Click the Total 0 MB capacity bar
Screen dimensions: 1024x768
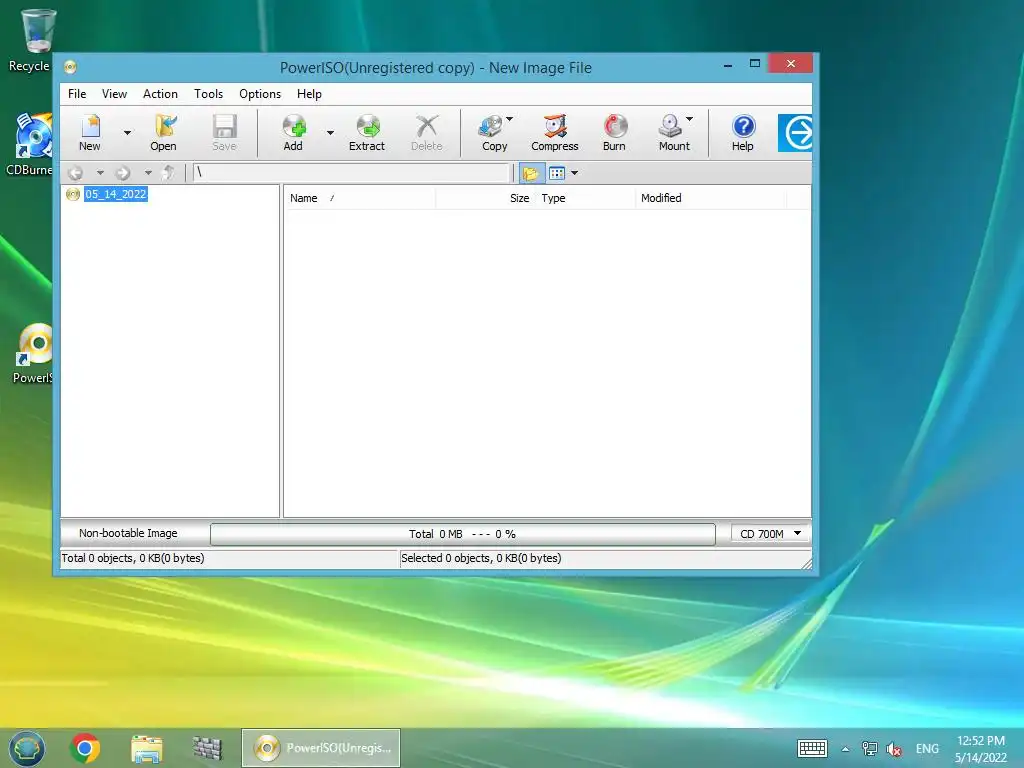(462, 534)
